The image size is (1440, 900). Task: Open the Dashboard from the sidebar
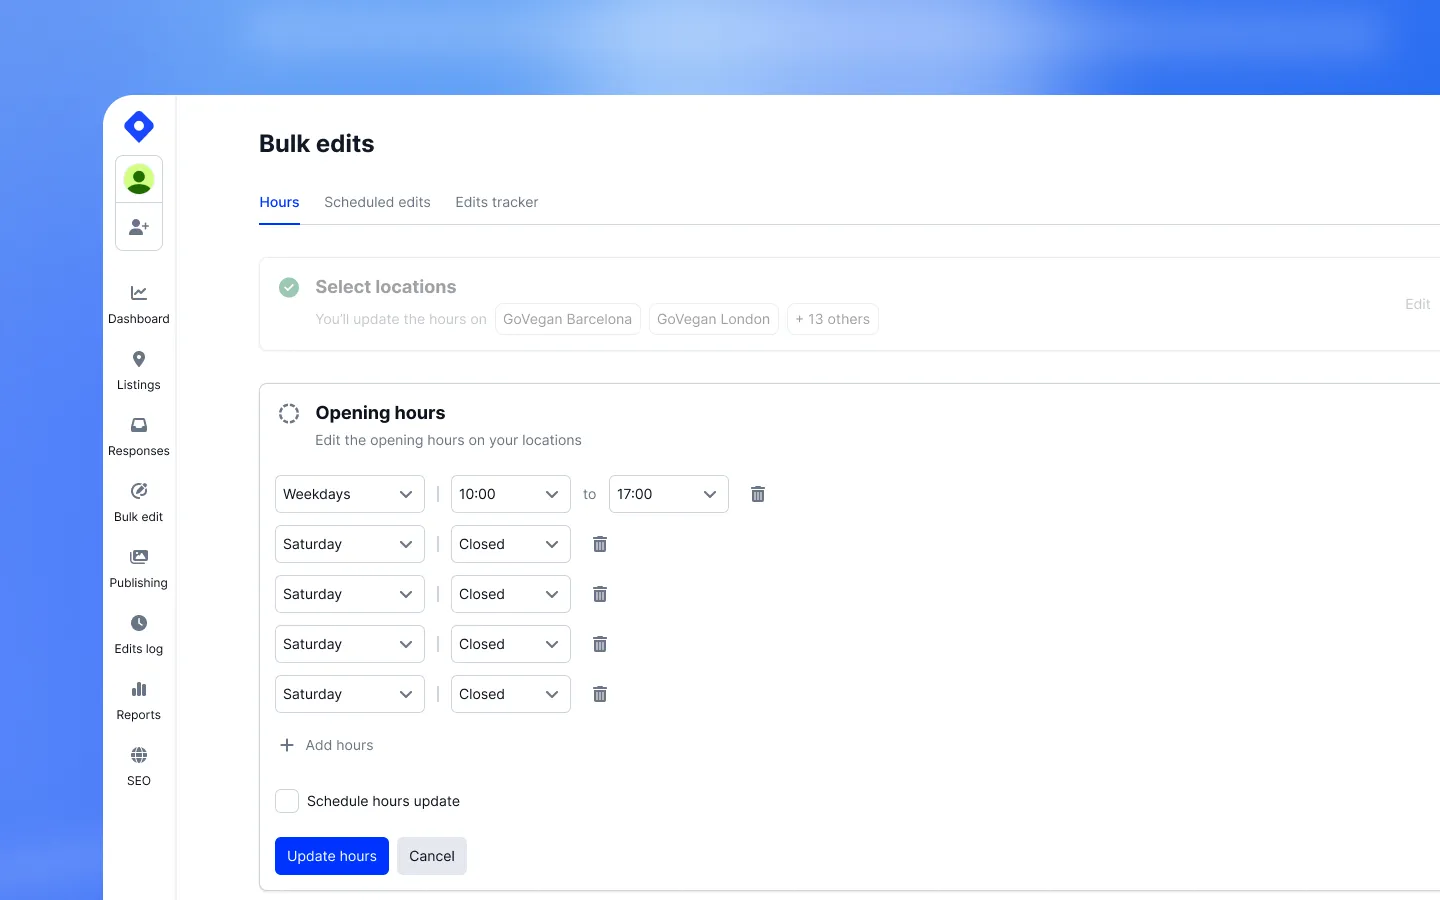[x=138, y=303]
